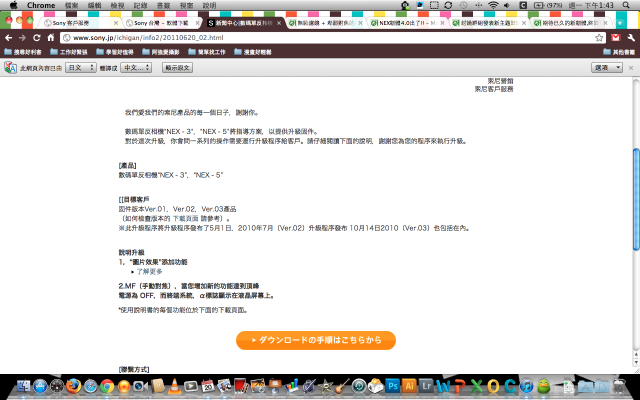The width and height of the screenshot is (640, 400).
Task: Open the 工作好幫襯 bookmark folder
Action: [x=69, y=52]
